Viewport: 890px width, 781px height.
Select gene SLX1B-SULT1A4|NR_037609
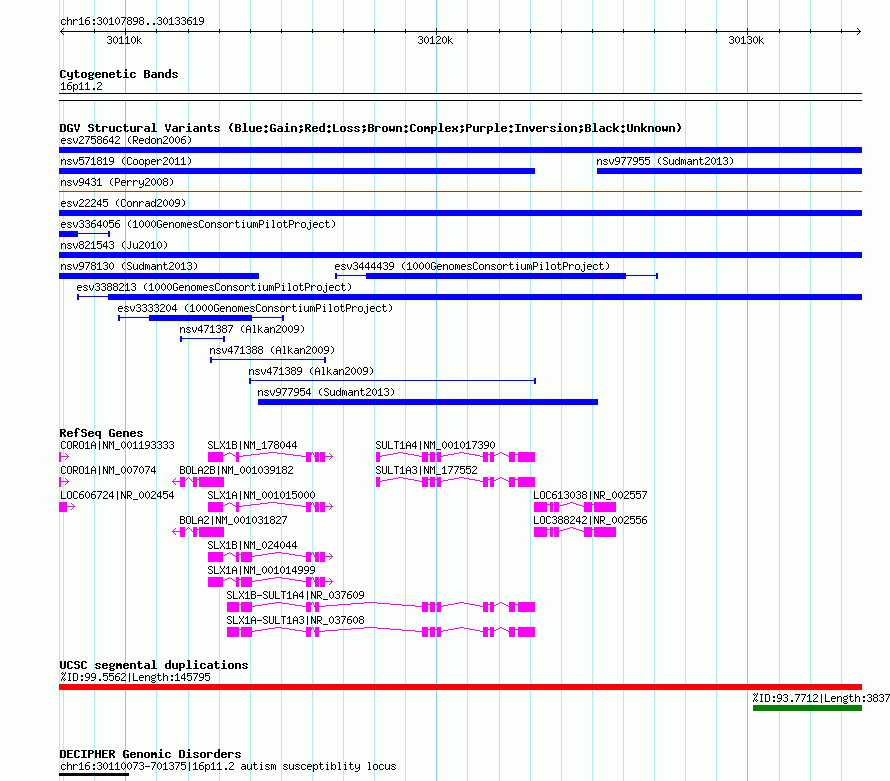(x=295, y=595)
